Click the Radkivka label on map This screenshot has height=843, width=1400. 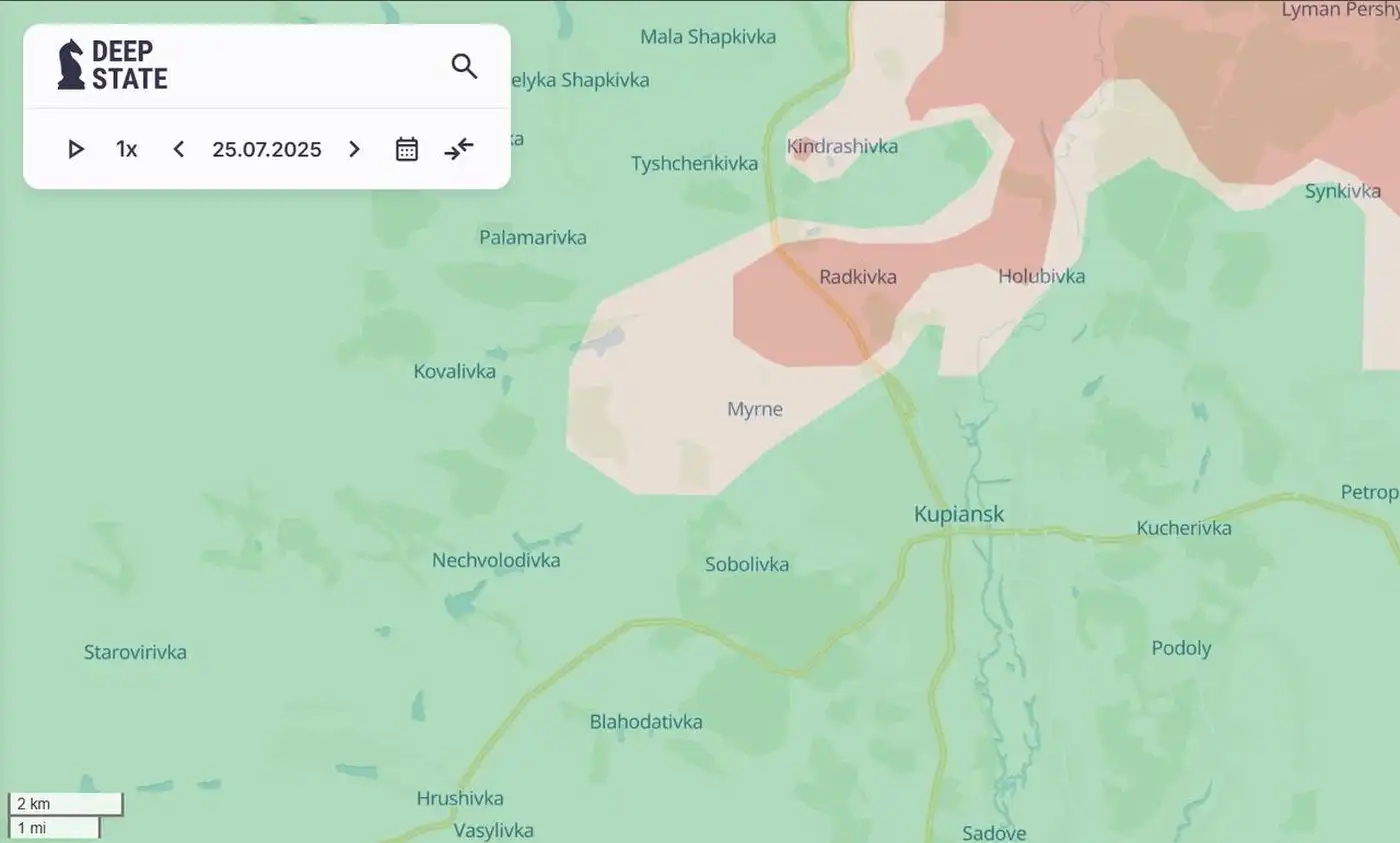click(x=858, y=276)
